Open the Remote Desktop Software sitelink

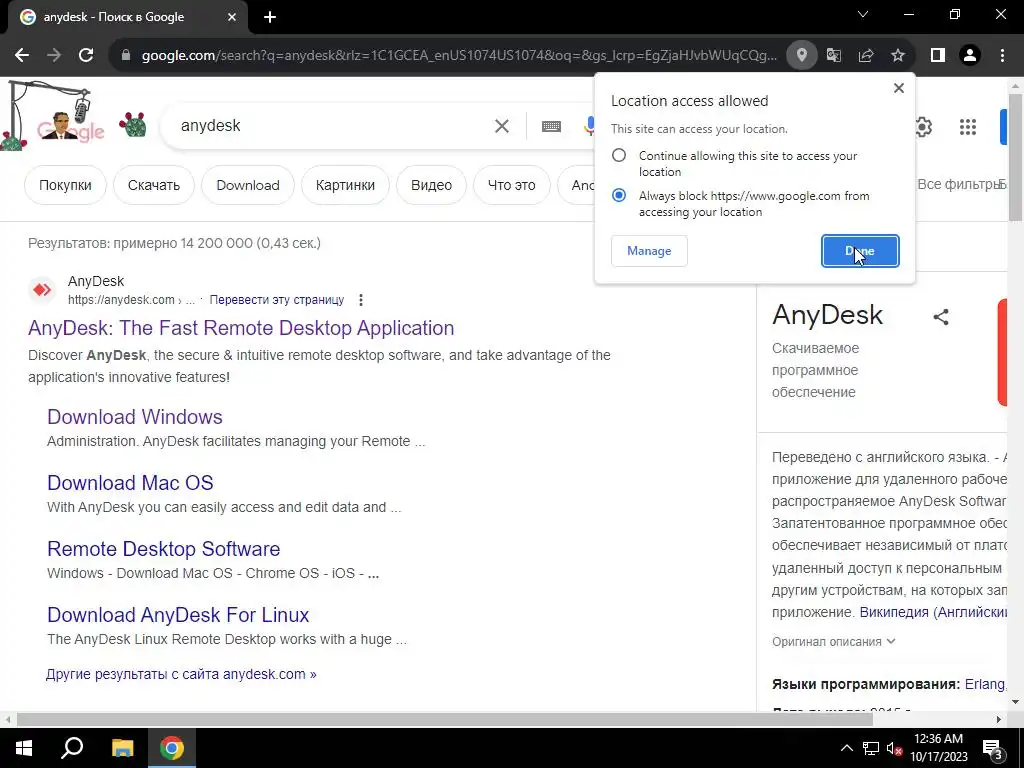pos(164,549)
